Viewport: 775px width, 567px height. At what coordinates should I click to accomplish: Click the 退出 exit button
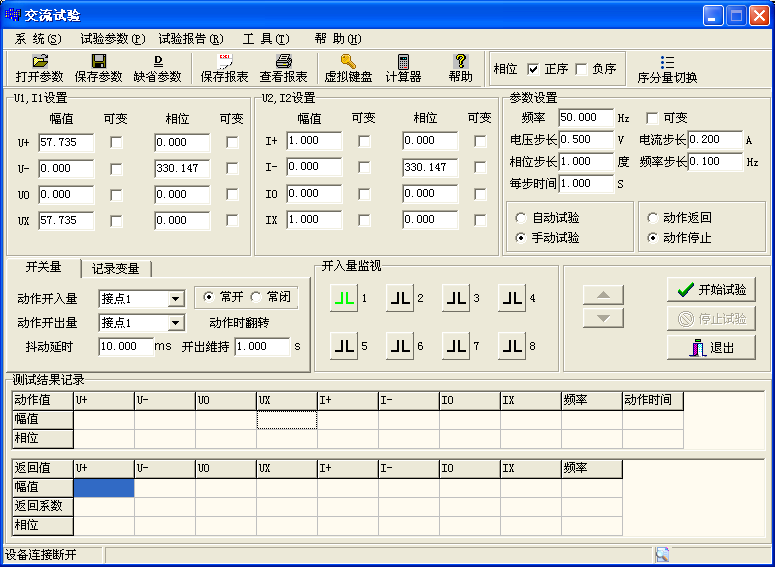point(711,347)
